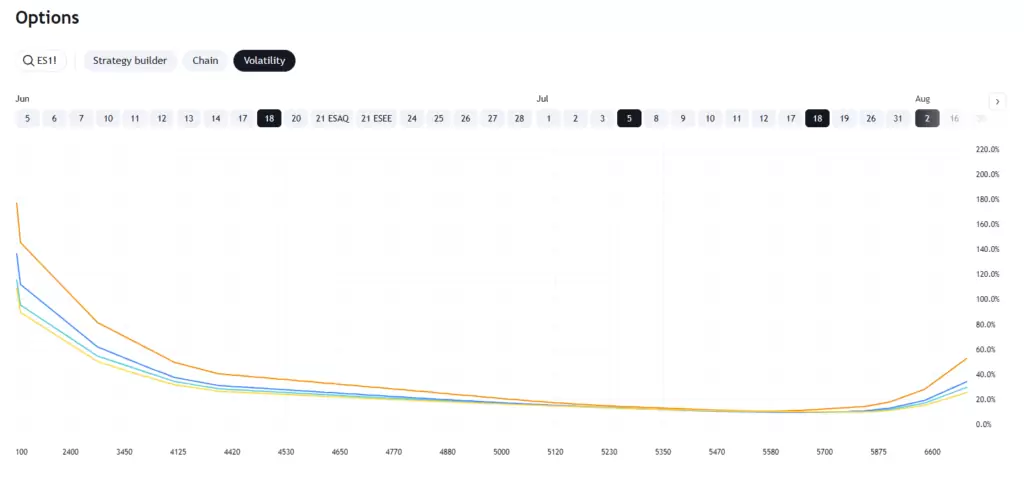Click the search magnifier icon
The height and width of the screenshot is (484, 1024).
pos(28,61)
